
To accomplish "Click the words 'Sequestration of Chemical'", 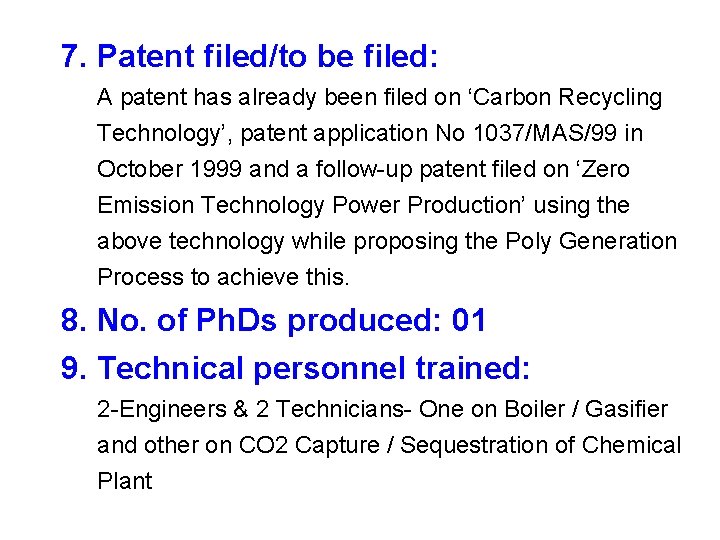I will coord(546,445).
